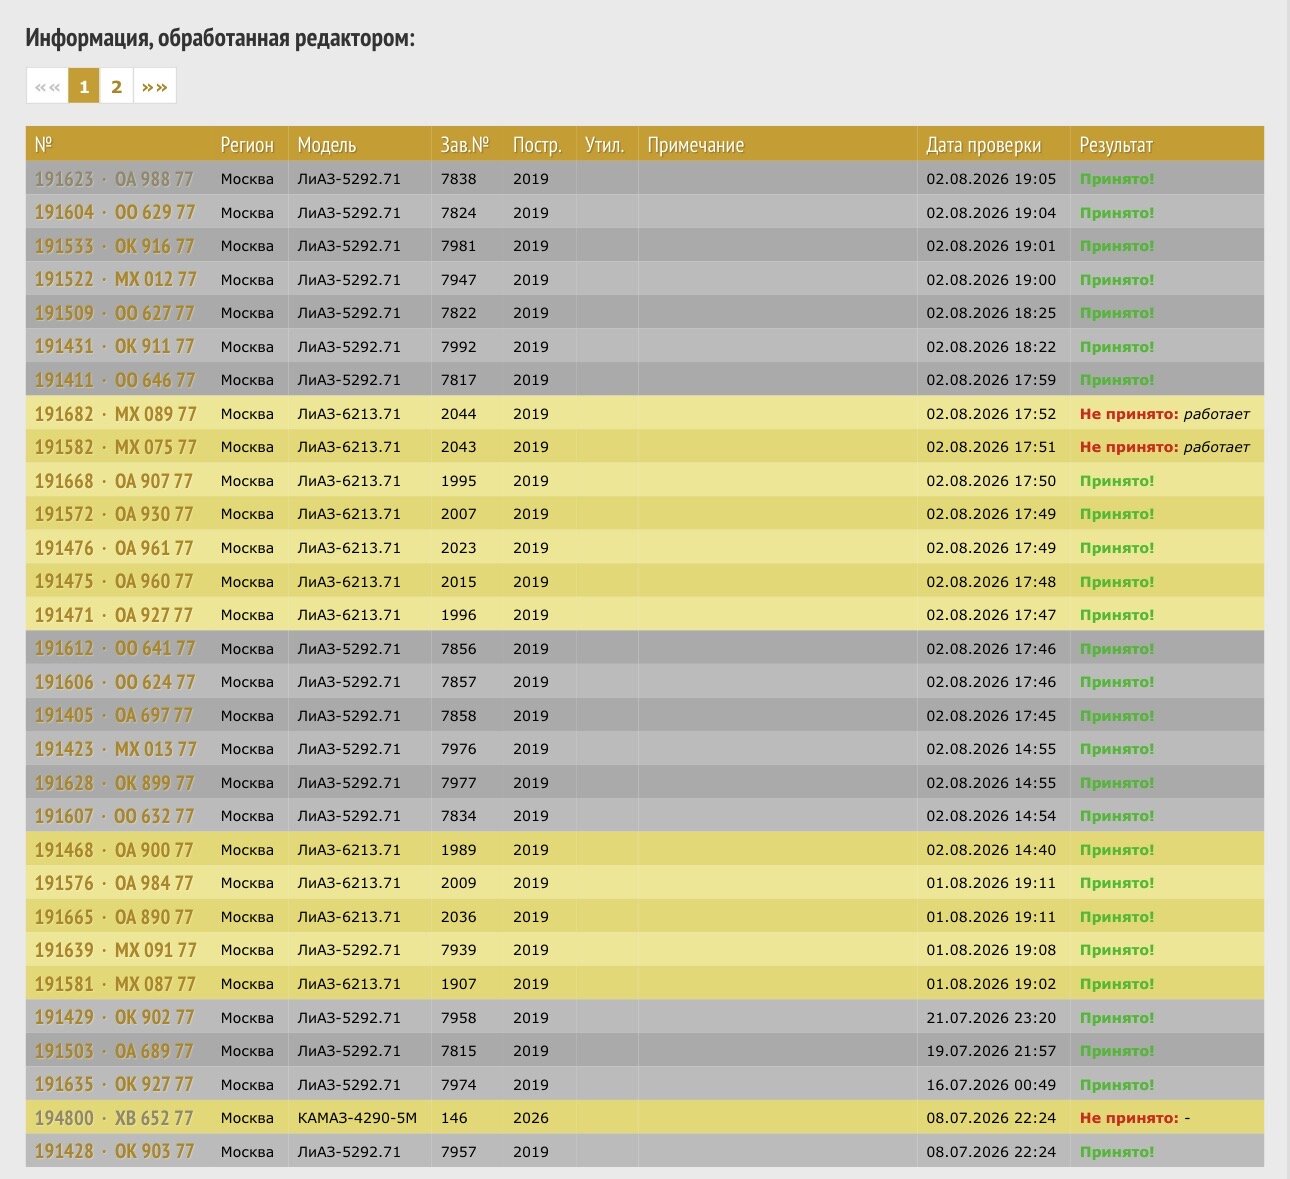
Task: Click the Результат column header
Action: click(x=1116, y=145)
